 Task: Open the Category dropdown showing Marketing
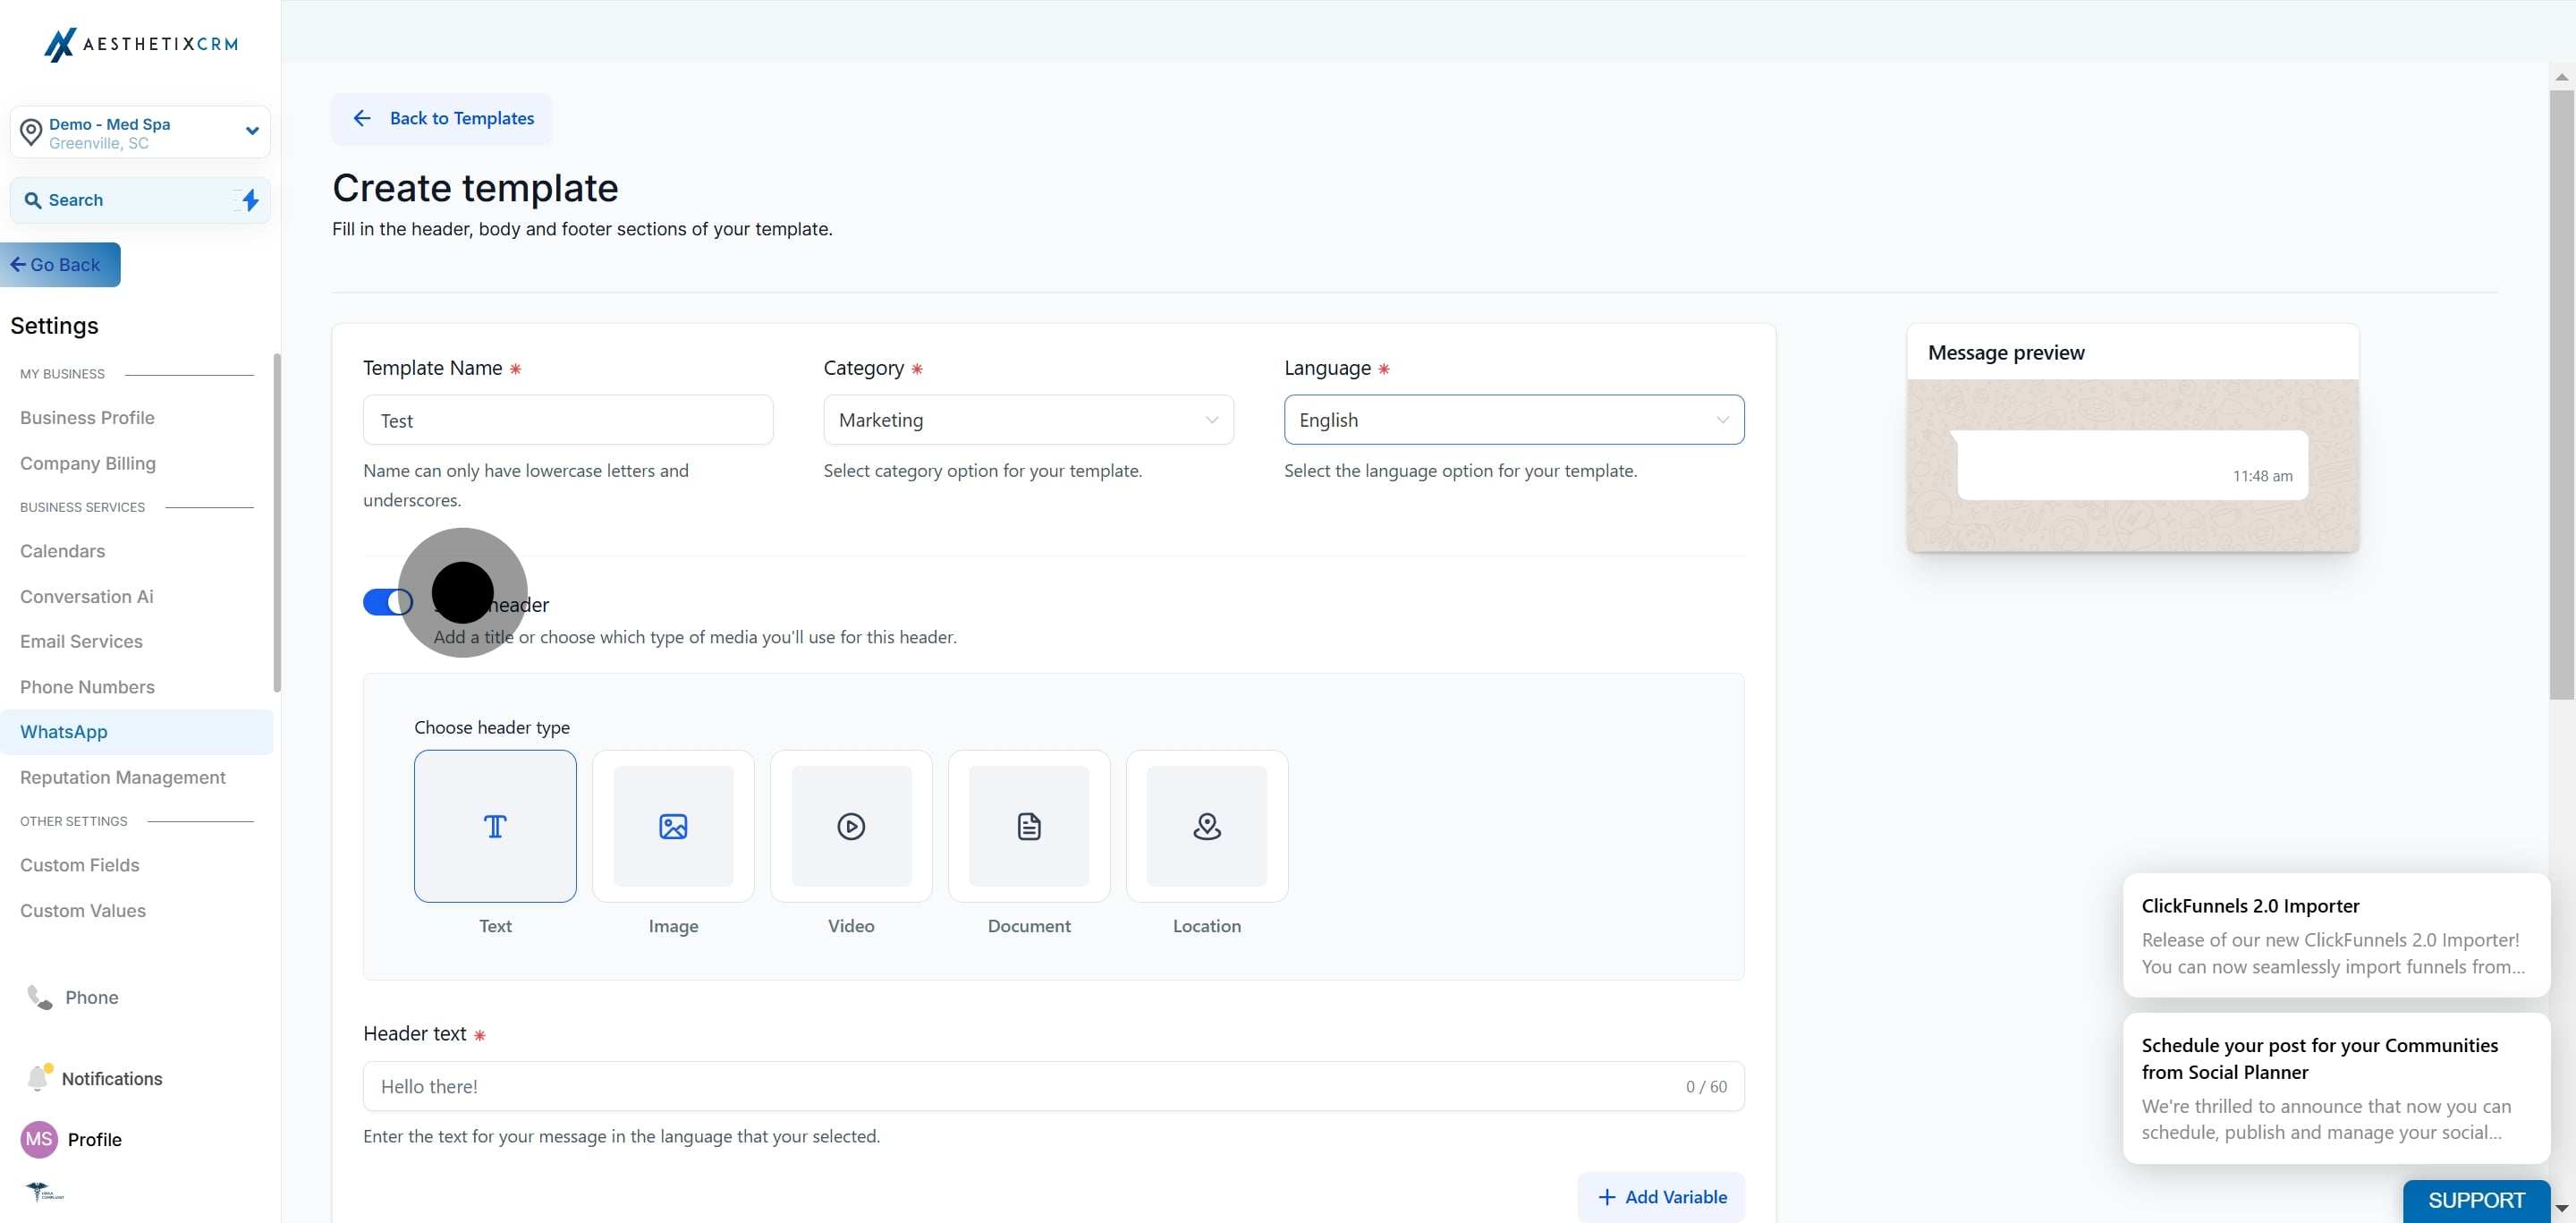point(1028,420)
